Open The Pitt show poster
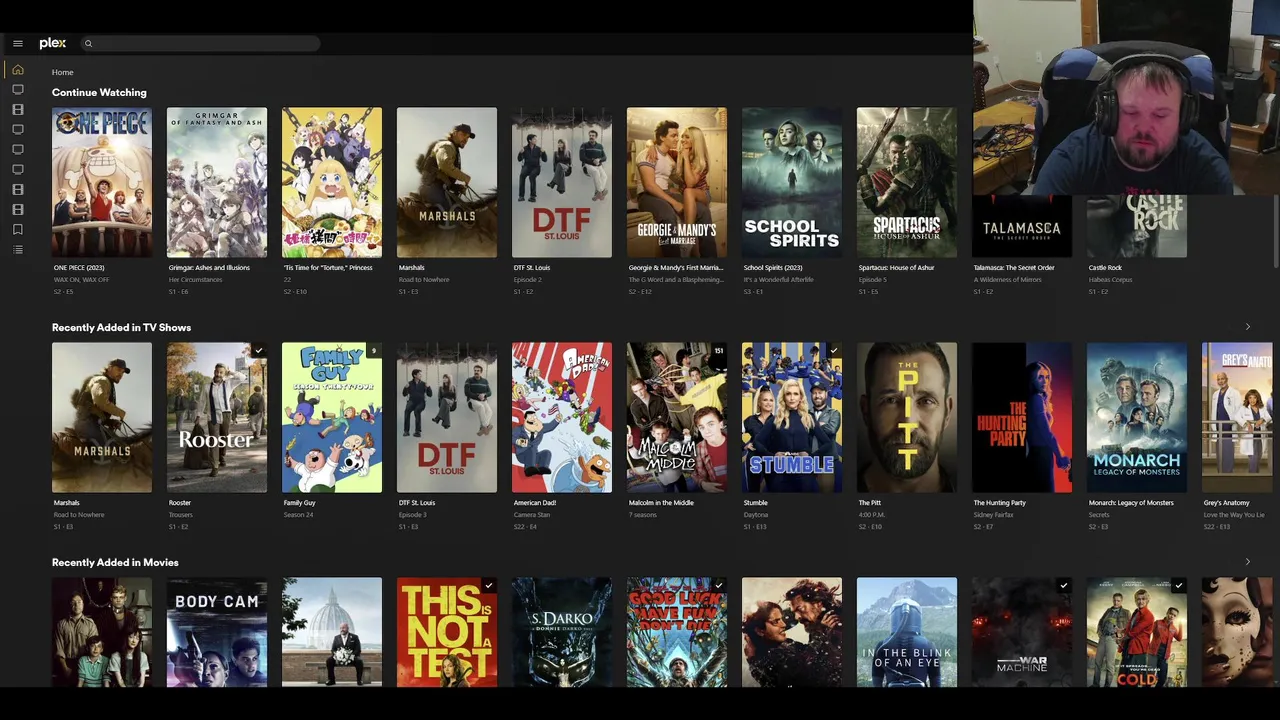Screen dimensions: 1280x720 907,417
